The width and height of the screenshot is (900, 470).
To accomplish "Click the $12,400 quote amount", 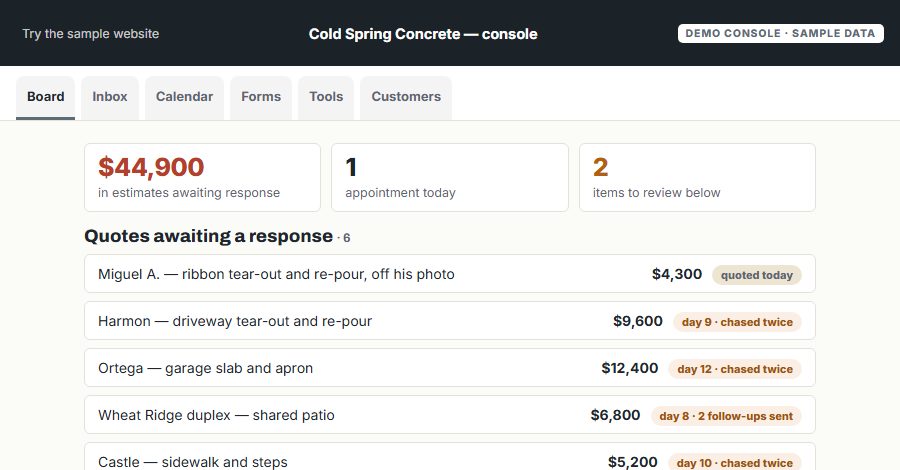I will point(630,368).
